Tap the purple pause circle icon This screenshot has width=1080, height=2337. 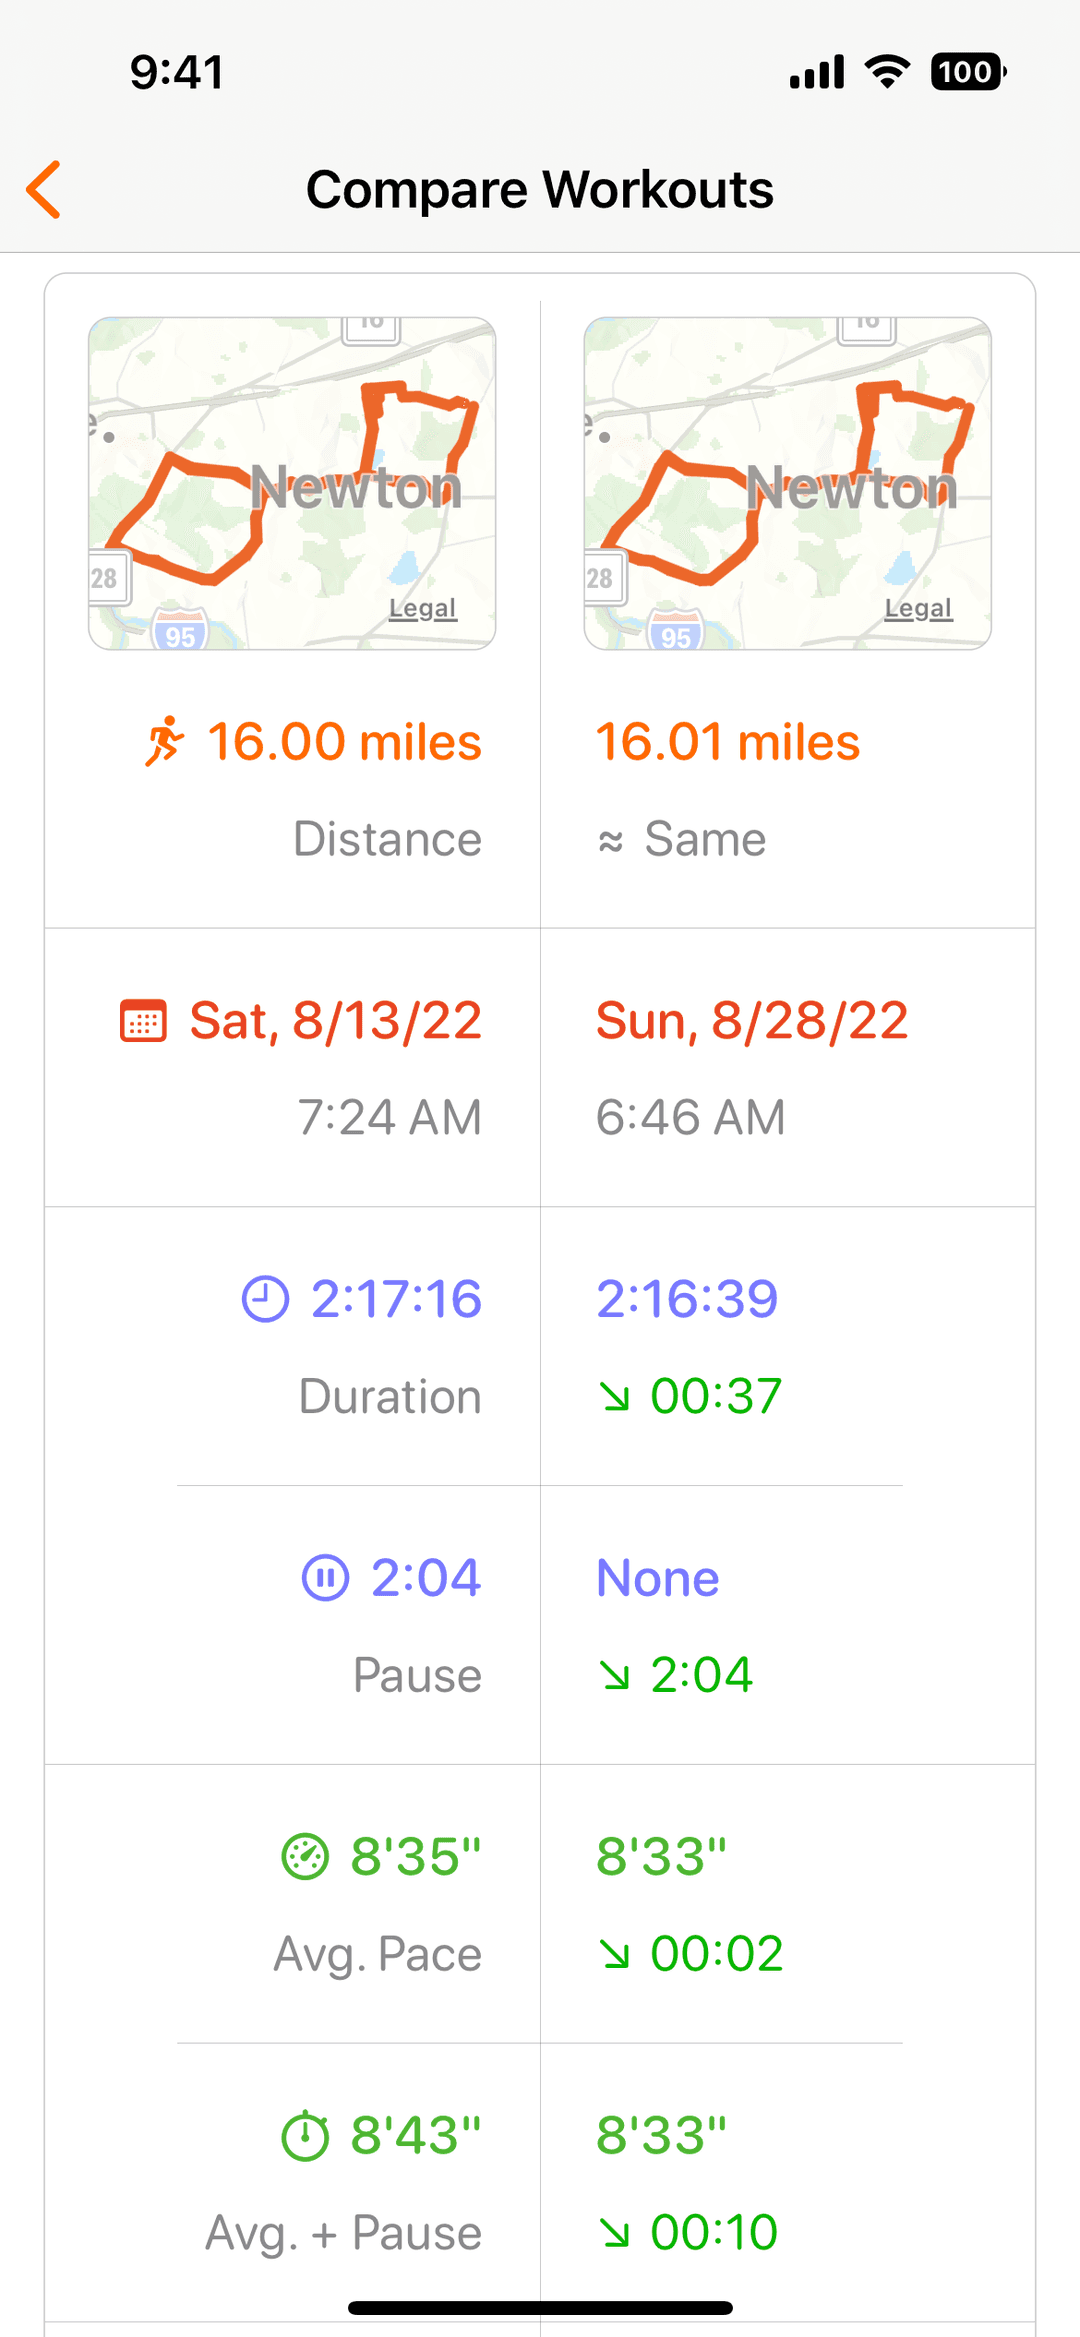[x=325, y=1578]
